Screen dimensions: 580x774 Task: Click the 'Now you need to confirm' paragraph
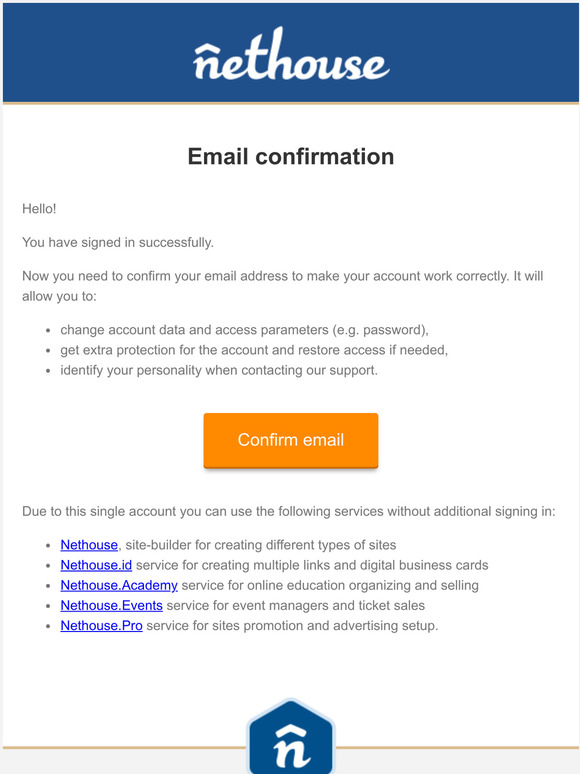[x=282, y=286]
